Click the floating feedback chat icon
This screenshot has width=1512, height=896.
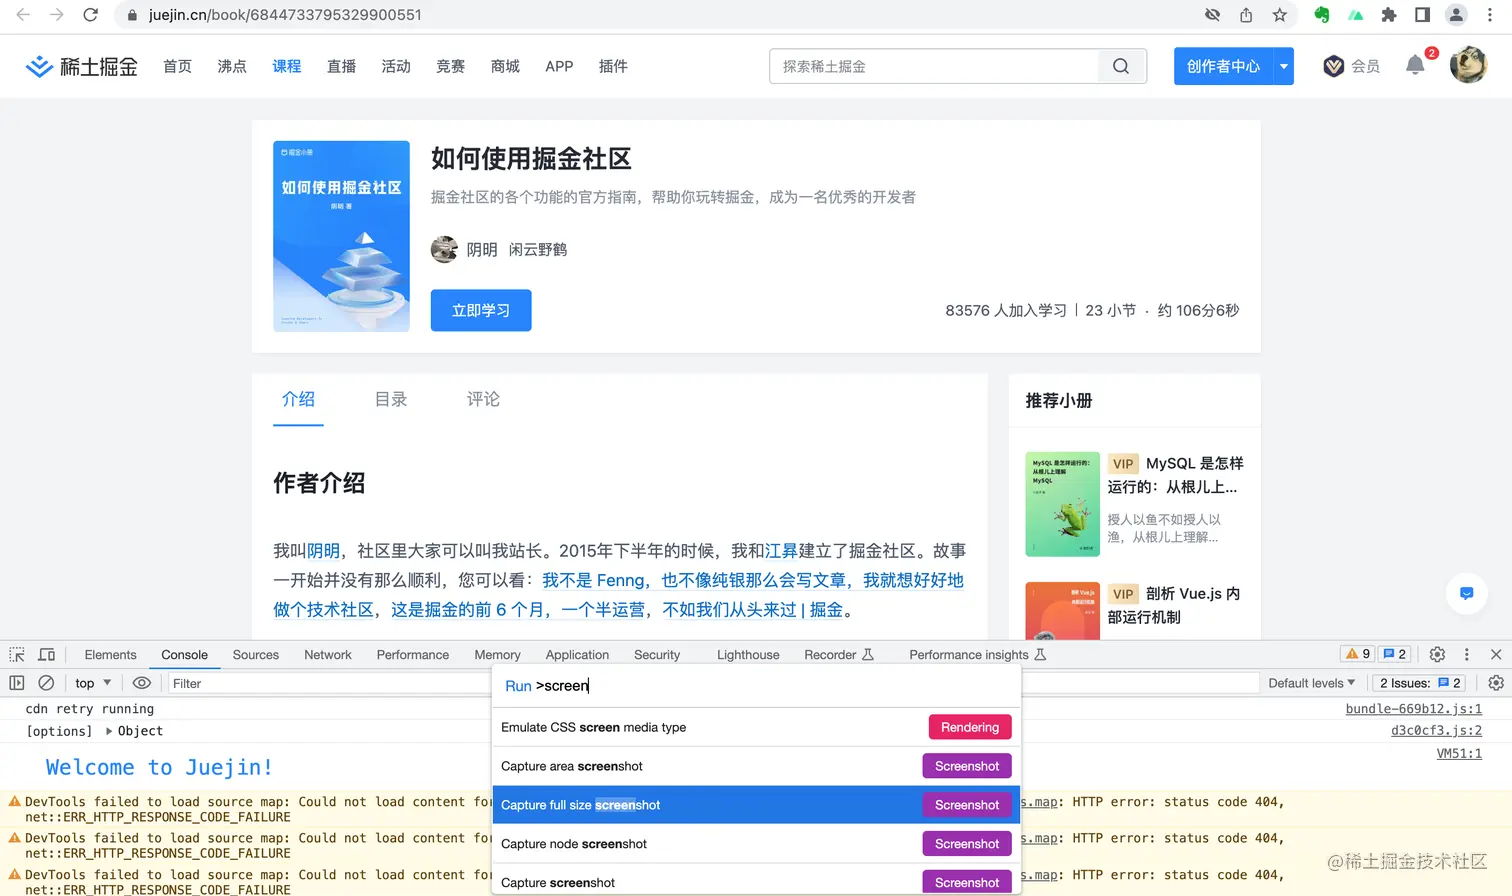(x=1467, y=593)
